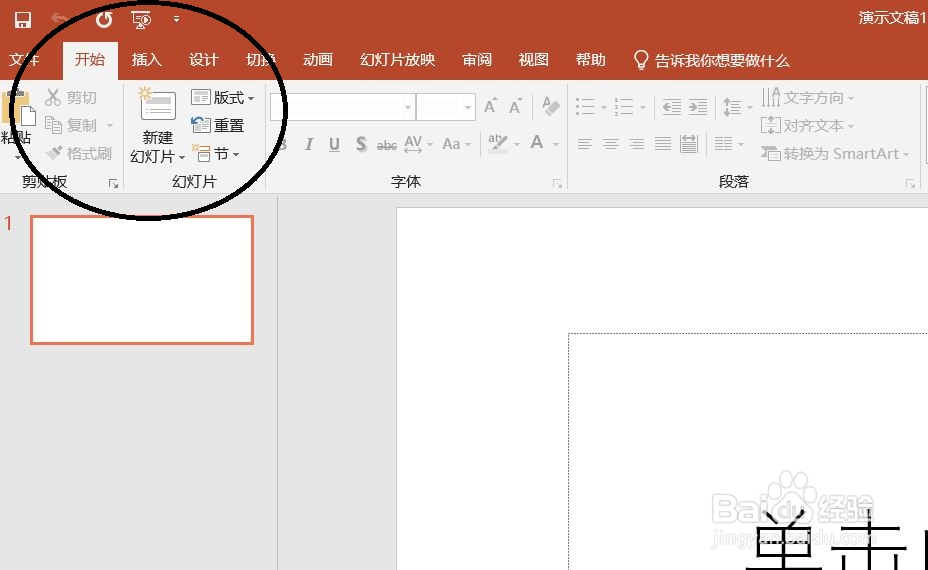Switch to the 开始 tab
Screen dimensions: 928x570
pyautogui.click(x=90, y=60)
